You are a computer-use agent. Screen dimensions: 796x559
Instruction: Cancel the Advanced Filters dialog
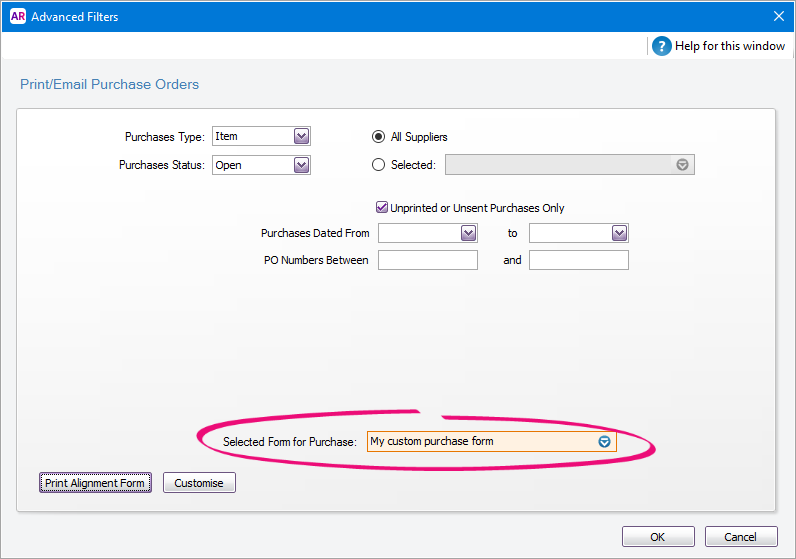click(x=740, y=537)
